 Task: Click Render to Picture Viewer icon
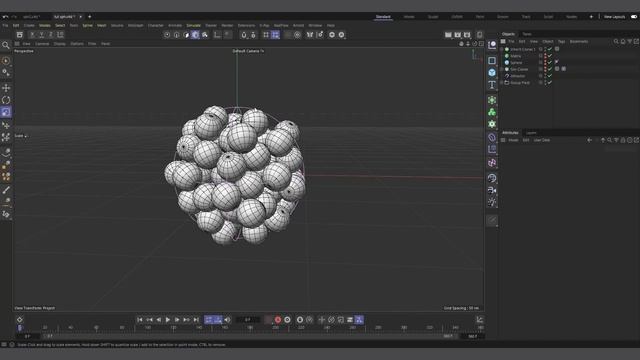[458, 35]
